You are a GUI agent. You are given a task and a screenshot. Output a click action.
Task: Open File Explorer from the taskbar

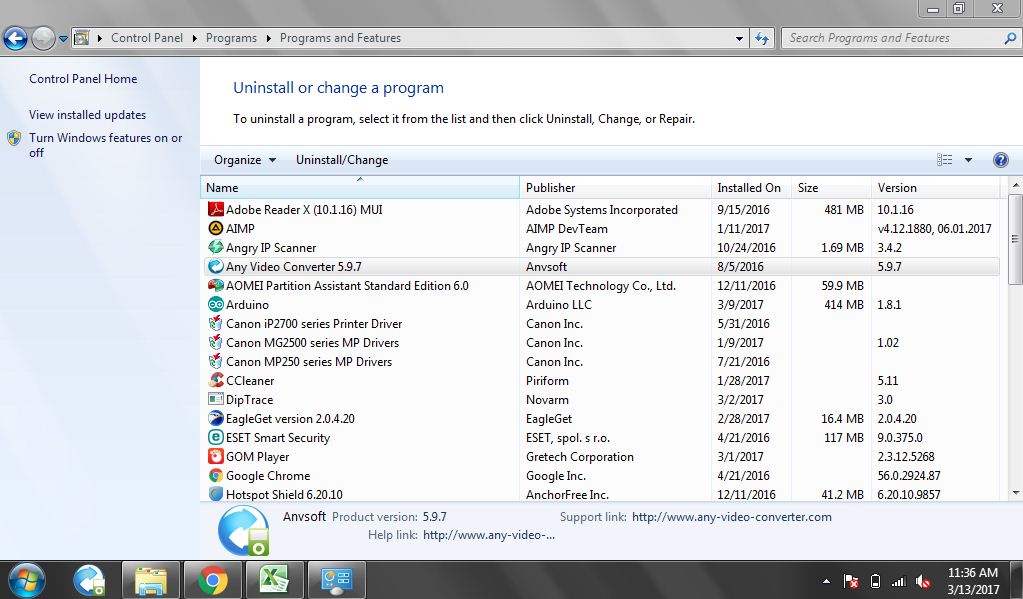click(151, 580)
